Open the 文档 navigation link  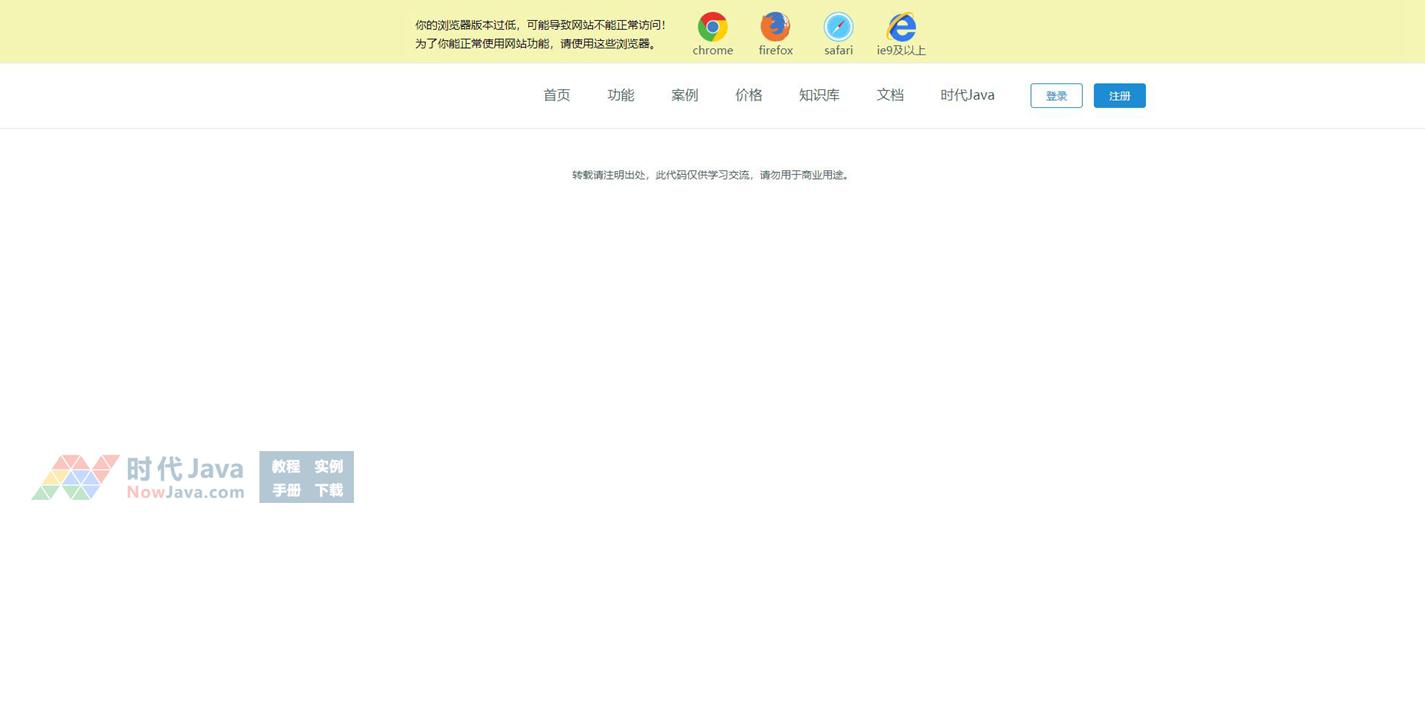click(x=890, y=95)
